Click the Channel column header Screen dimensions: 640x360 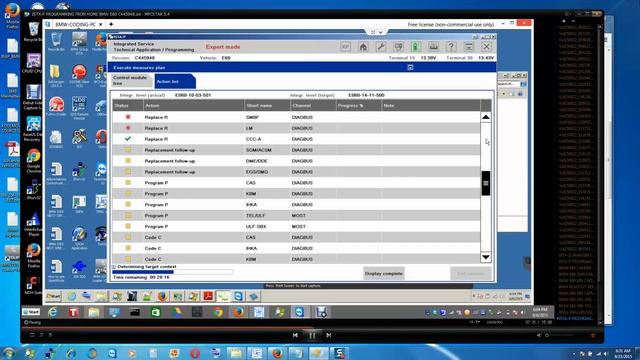313,106
